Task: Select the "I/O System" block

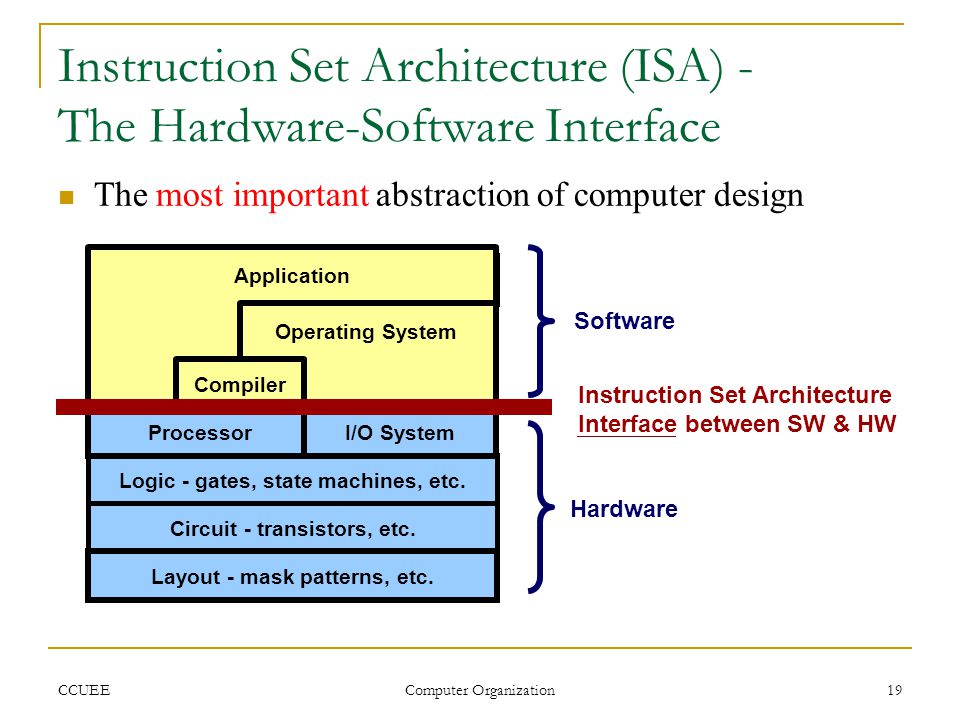Action: (399, 433)
